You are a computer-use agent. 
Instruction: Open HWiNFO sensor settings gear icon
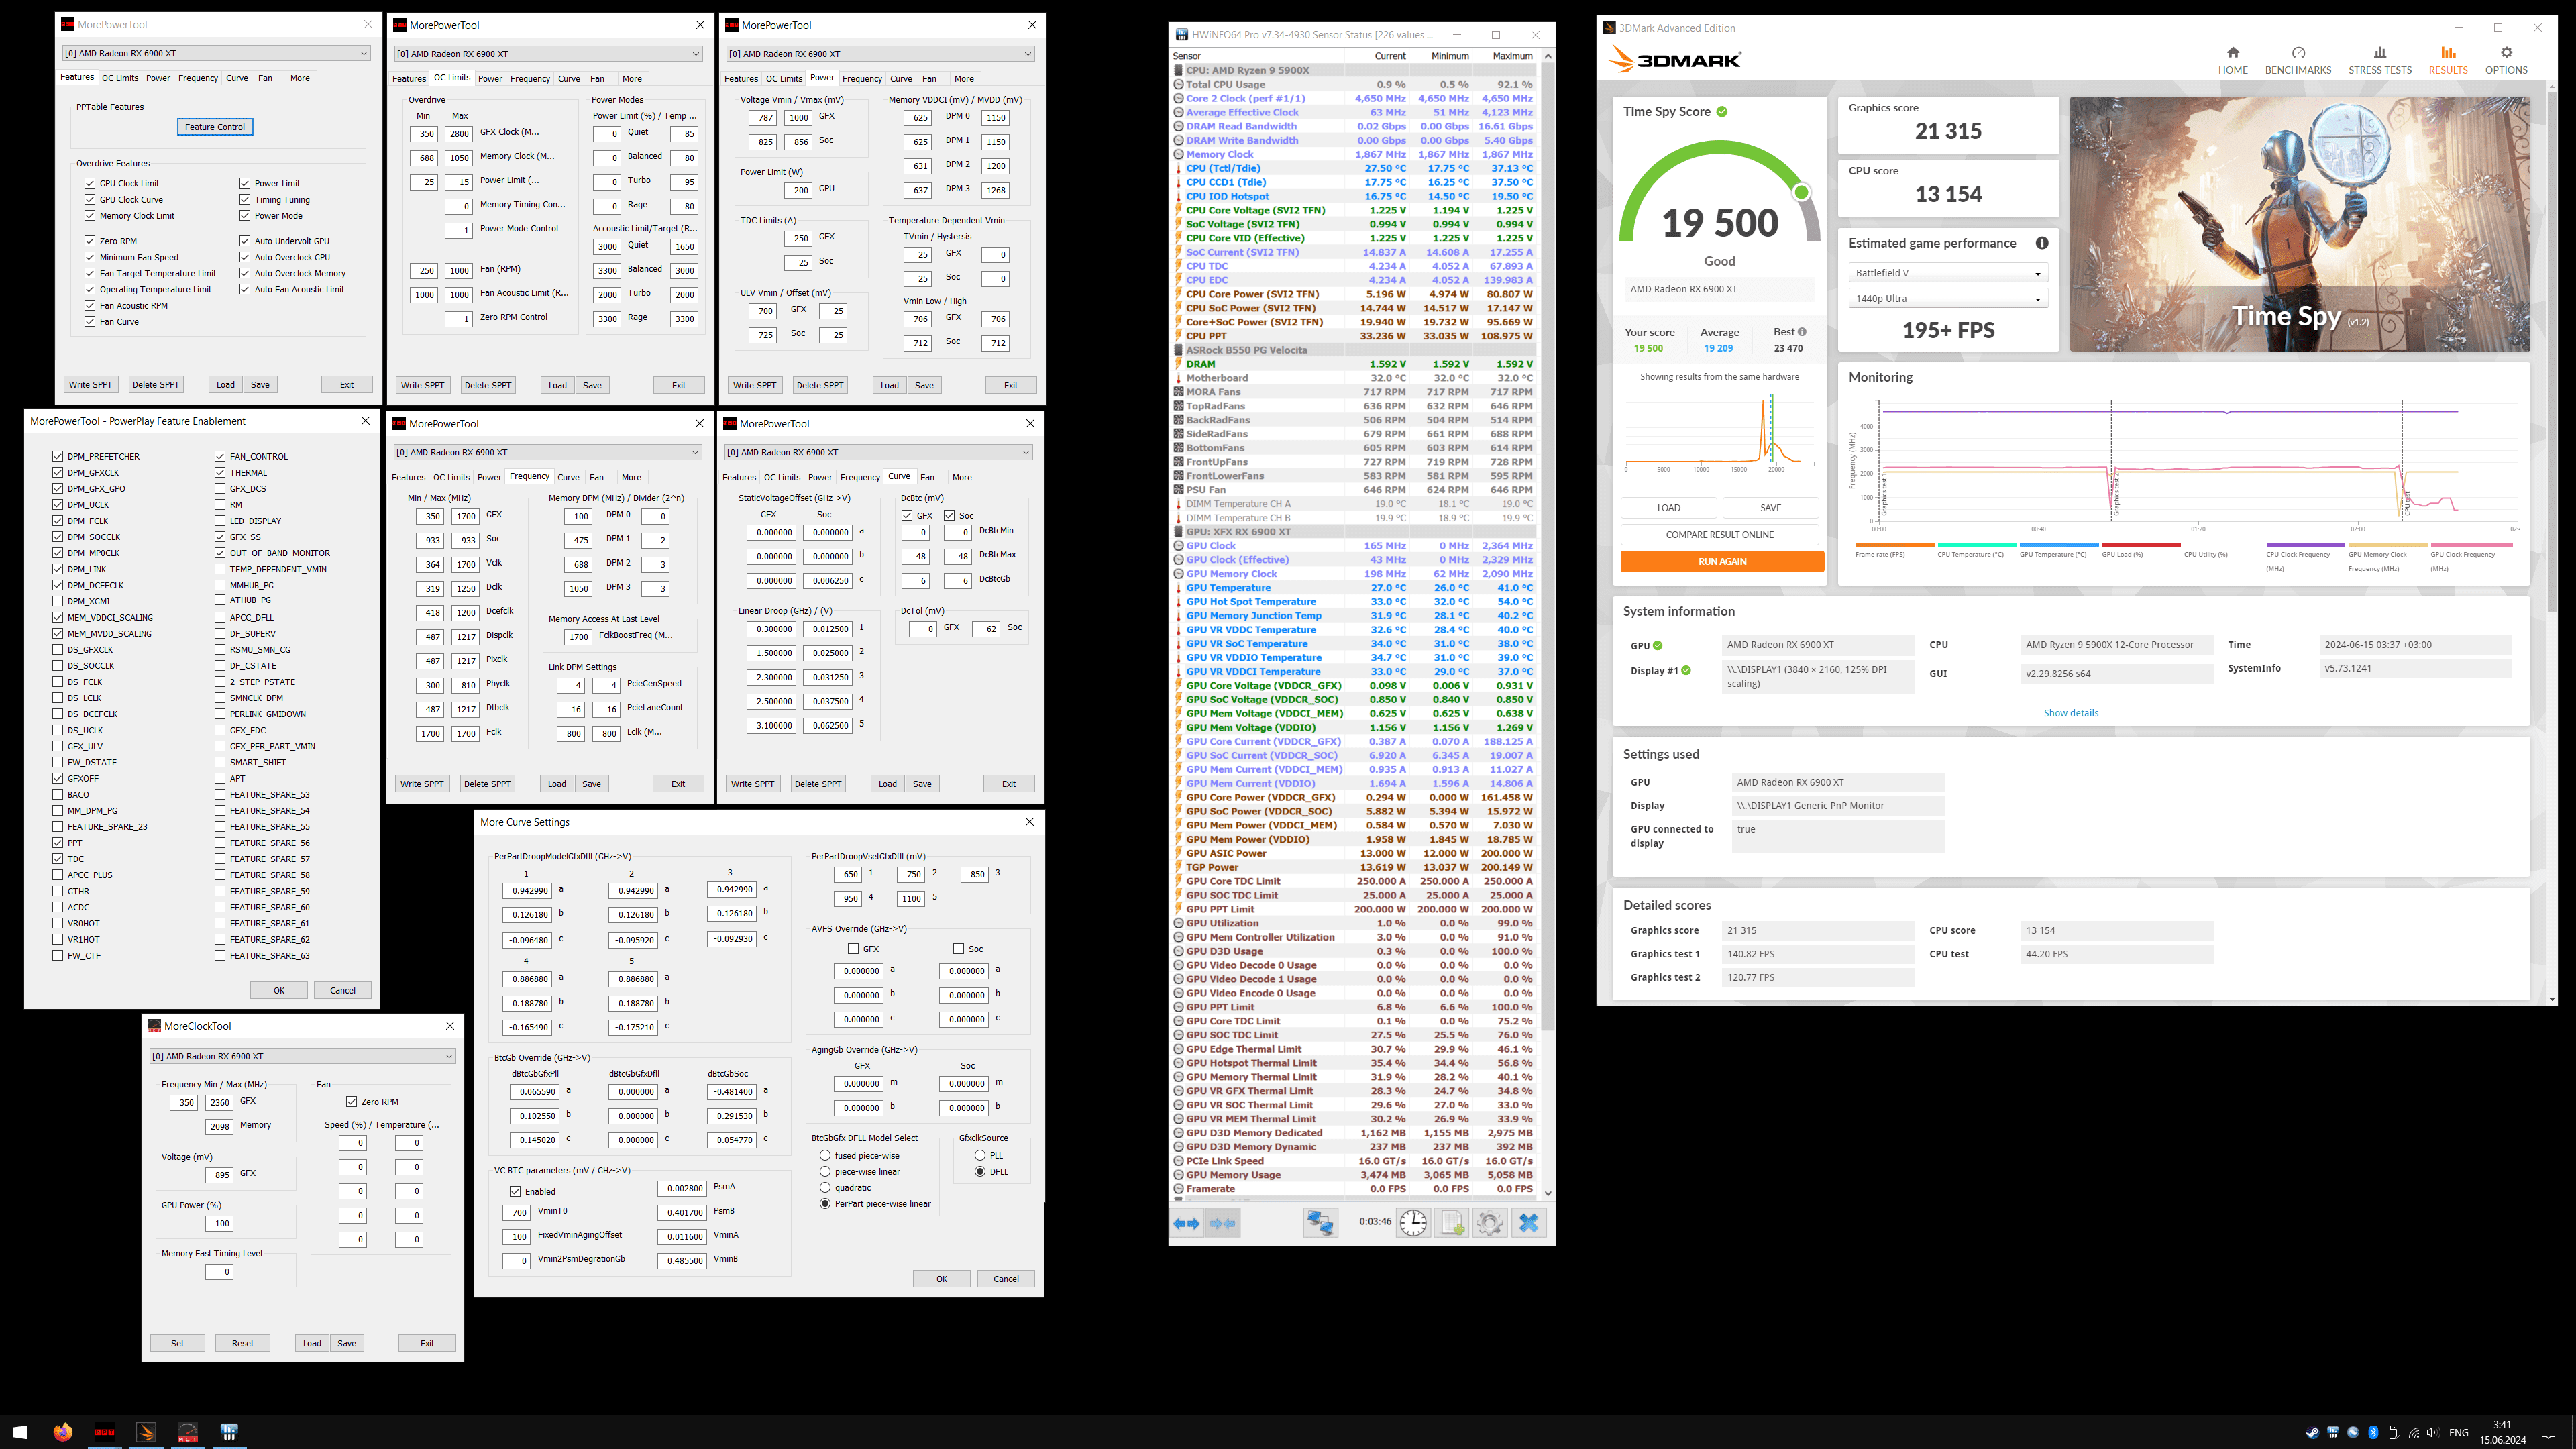tap(1489, 1223)
